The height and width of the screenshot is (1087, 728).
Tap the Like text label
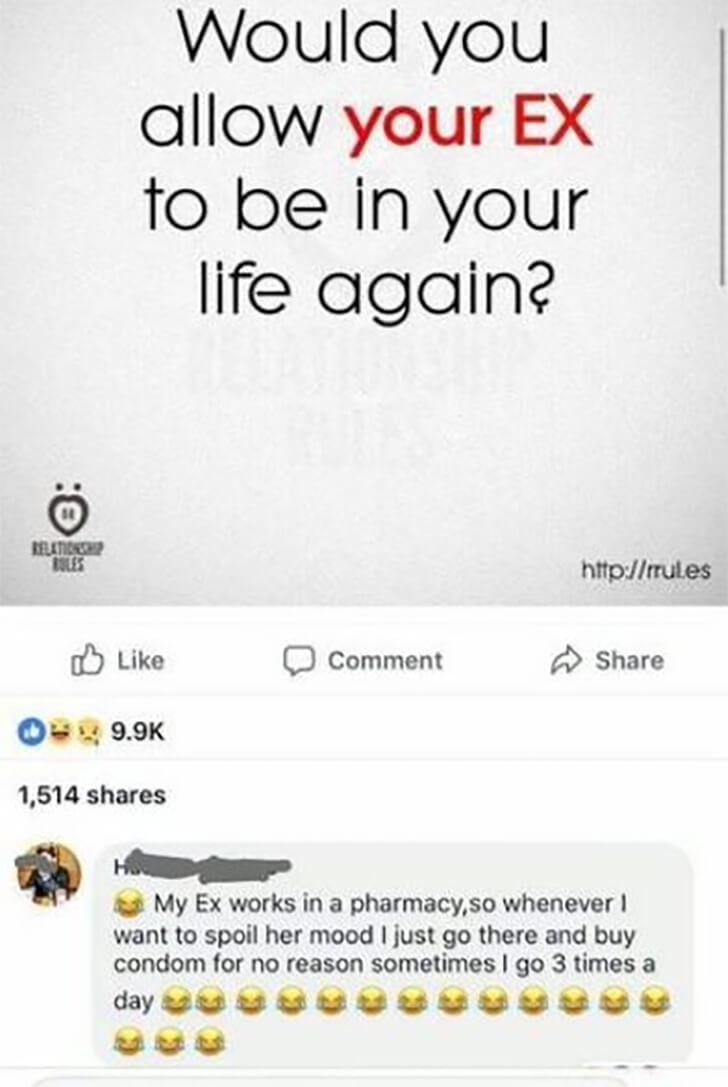tap(141, 660)
